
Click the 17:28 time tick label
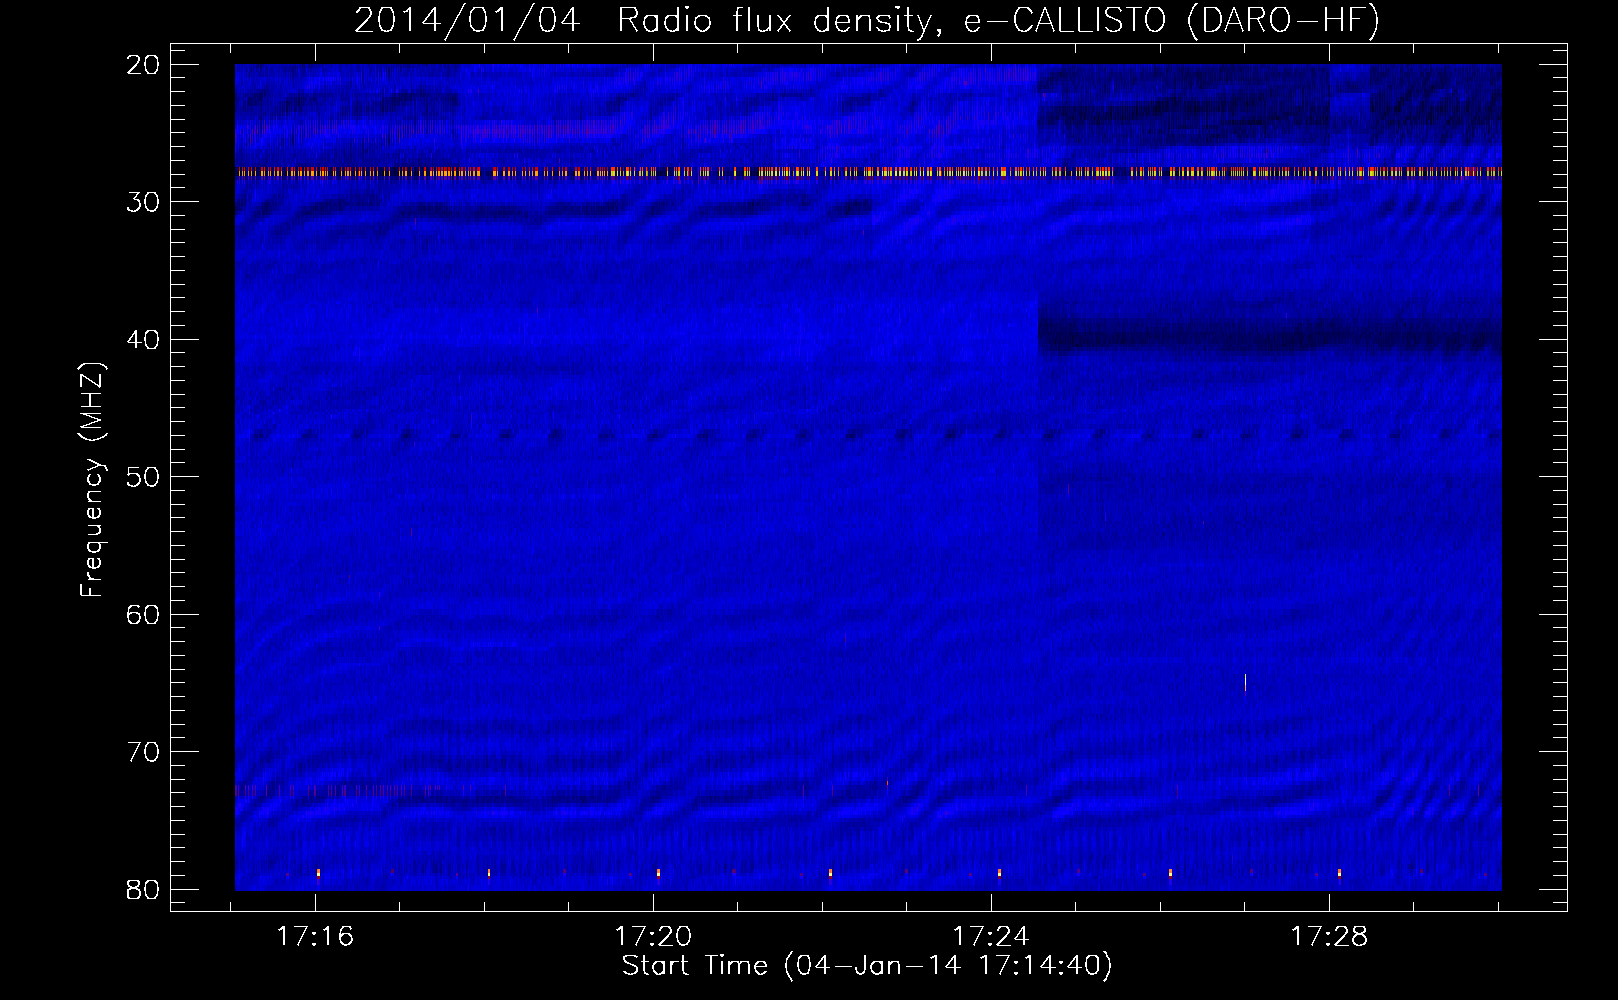tap(1329, 937)
